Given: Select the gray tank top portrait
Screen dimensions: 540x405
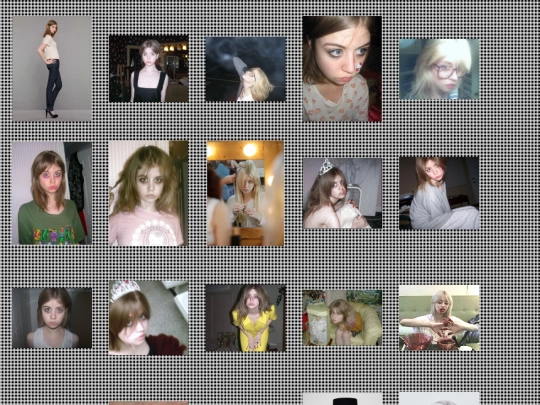Looking at the screenshot, I should pyautogui.click(x=52, y=318).
